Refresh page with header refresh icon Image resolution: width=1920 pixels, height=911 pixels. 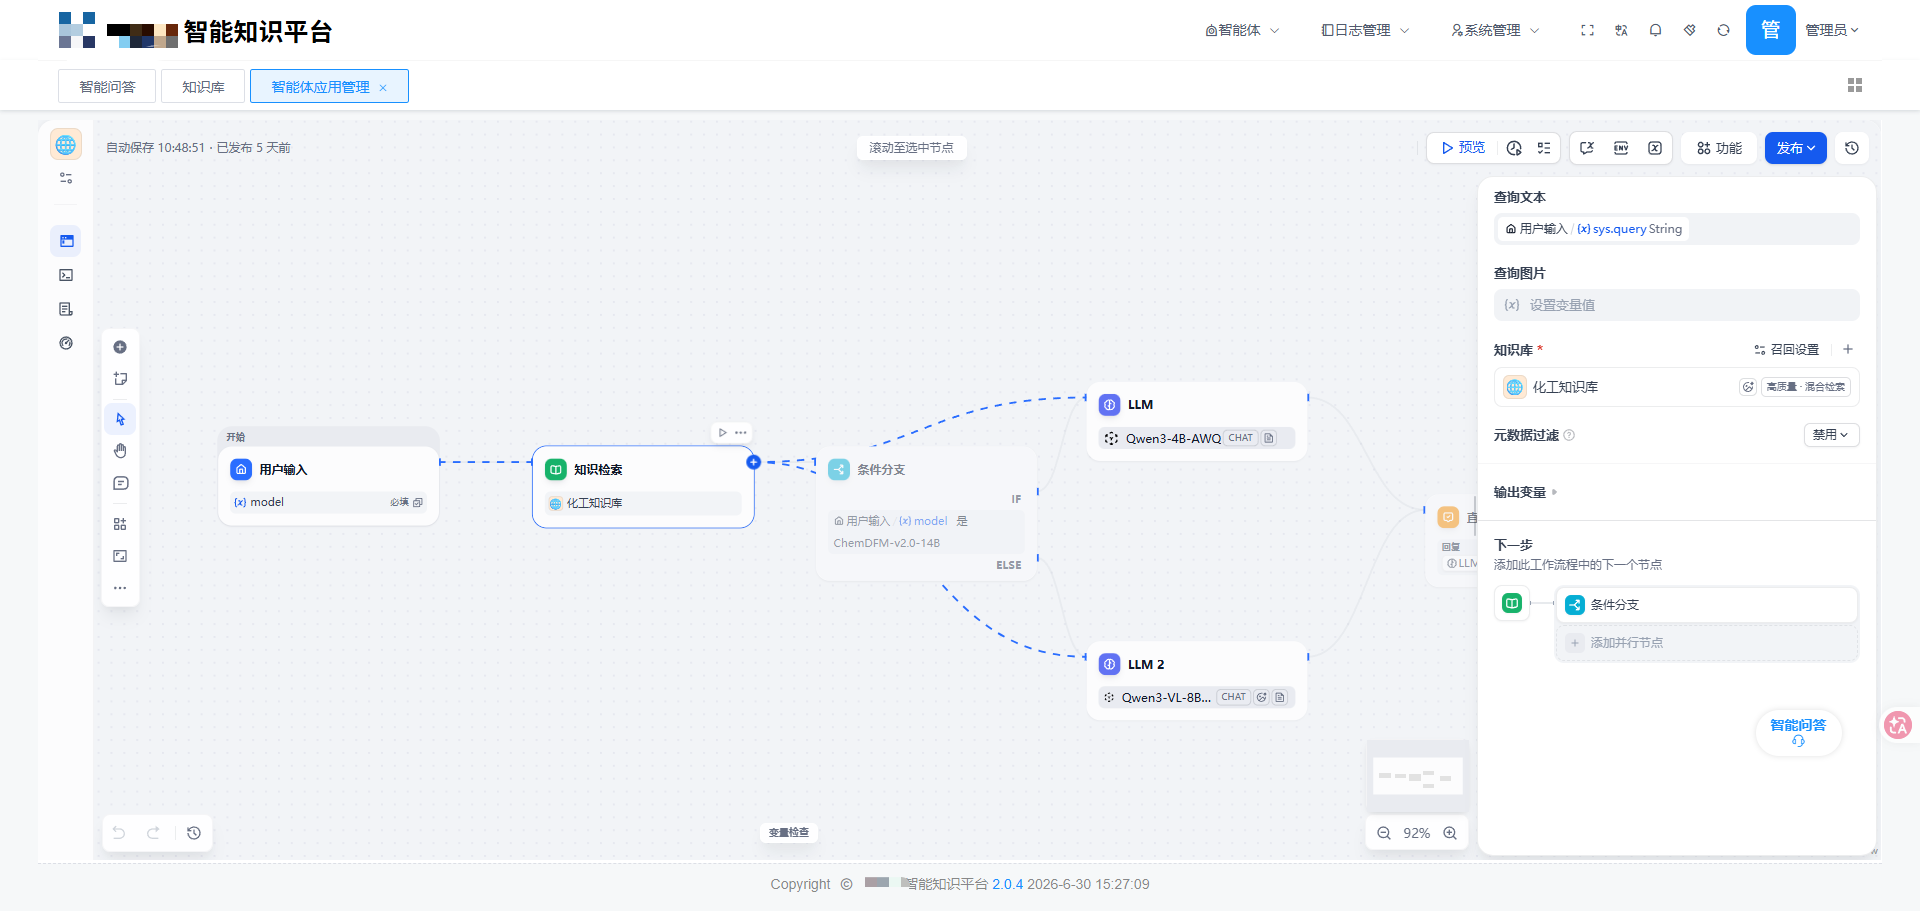tap(1723, 30)
